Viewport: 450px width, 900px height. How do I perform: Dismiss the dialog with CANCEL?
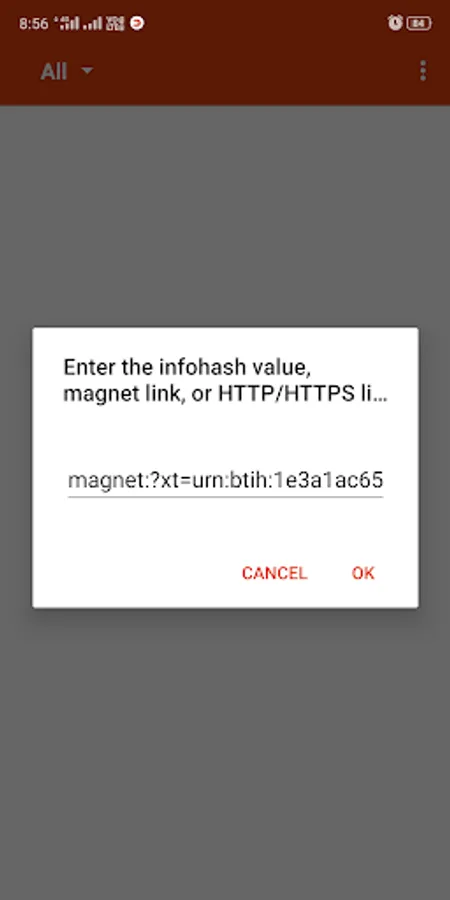(274, 573)
